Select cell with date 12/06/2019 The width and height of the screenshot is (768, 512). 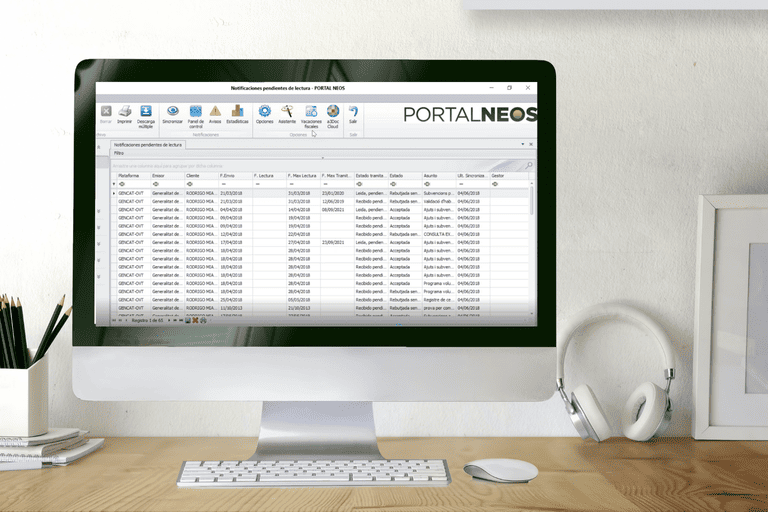pos(337,201)
